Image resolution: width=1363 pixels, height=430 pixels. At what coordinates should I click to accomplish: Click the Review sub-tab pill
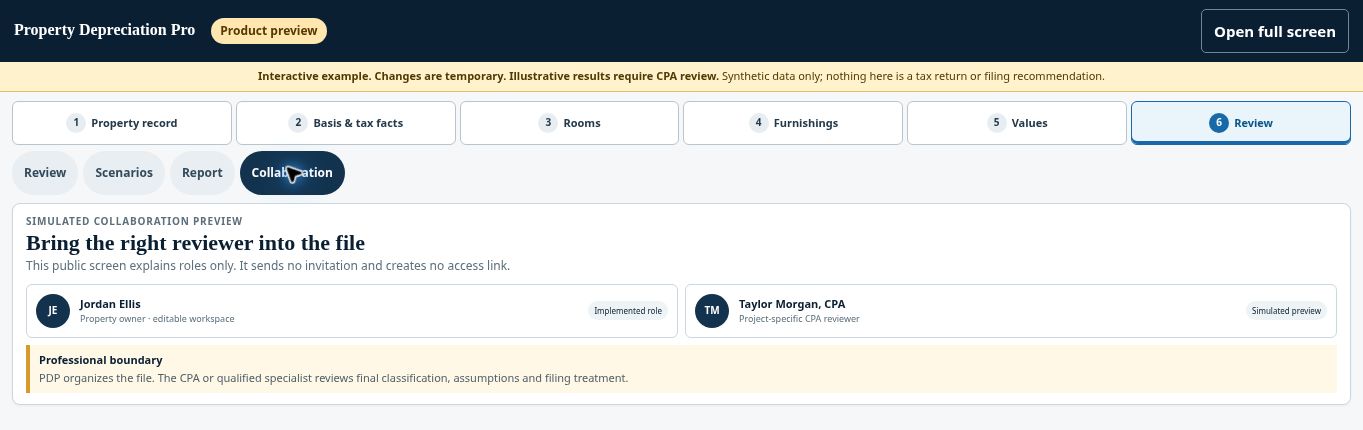(45, 173)
